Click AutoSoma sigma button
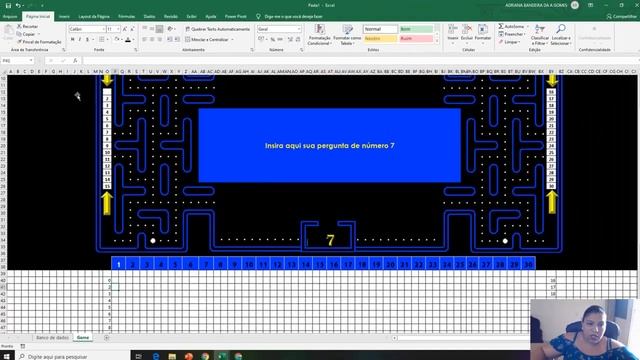Screen dimensions: 640x360 511,26
